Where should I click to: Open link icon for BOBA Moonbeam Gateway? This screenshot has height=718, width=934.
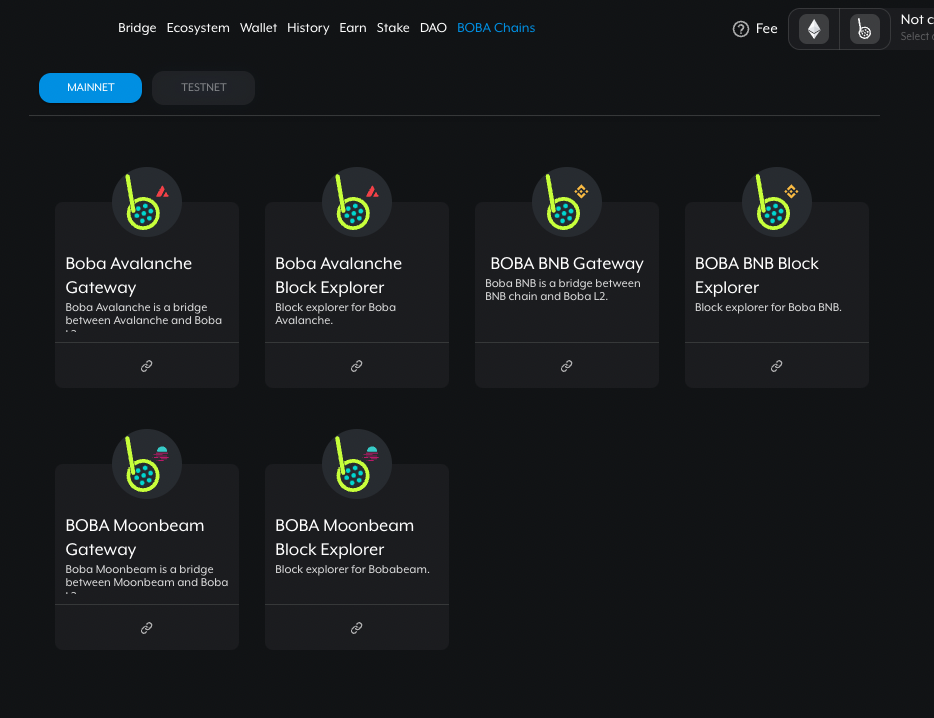(147, 628)
